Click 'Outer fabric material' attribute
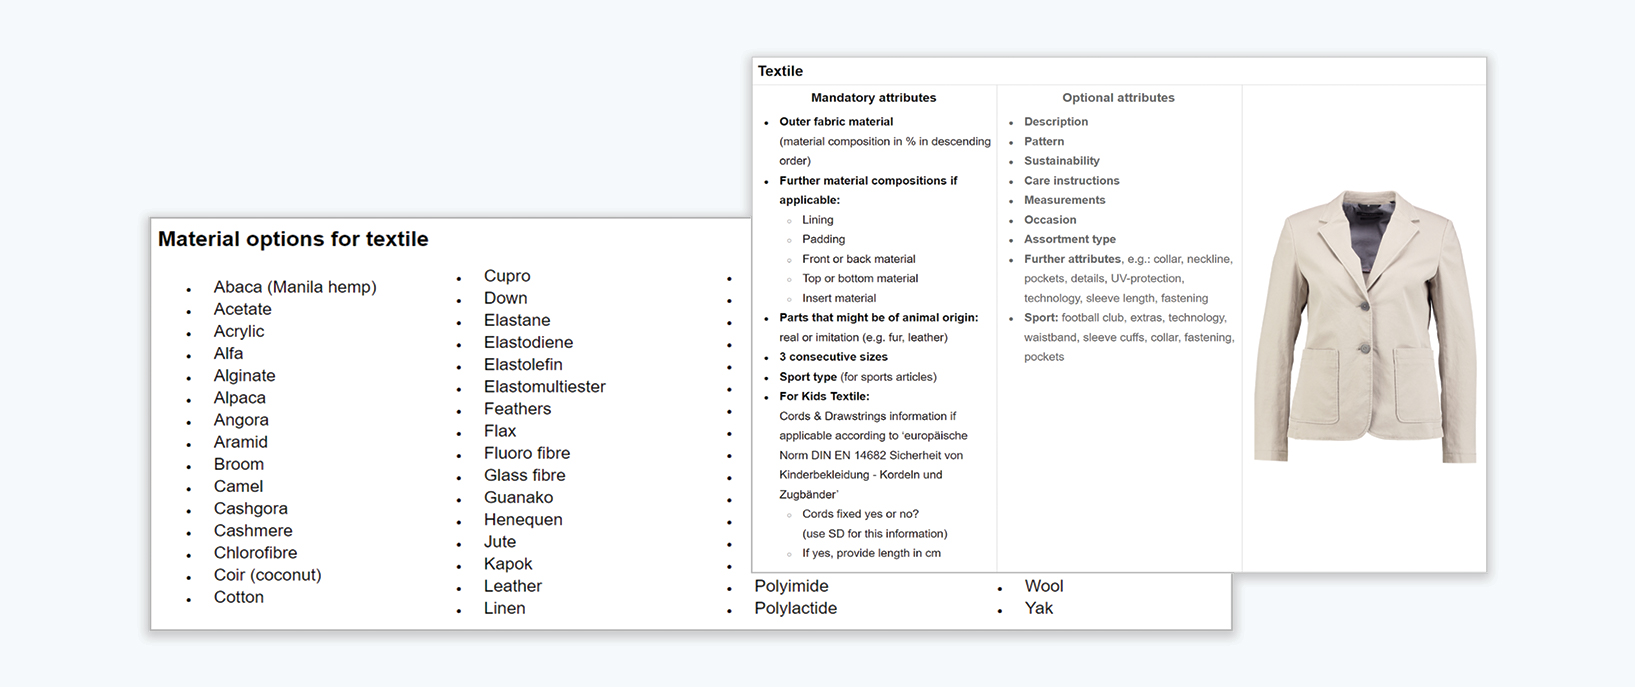This screenshot has height=687, width=1635. pyautogui.click(x=836, y=122)
